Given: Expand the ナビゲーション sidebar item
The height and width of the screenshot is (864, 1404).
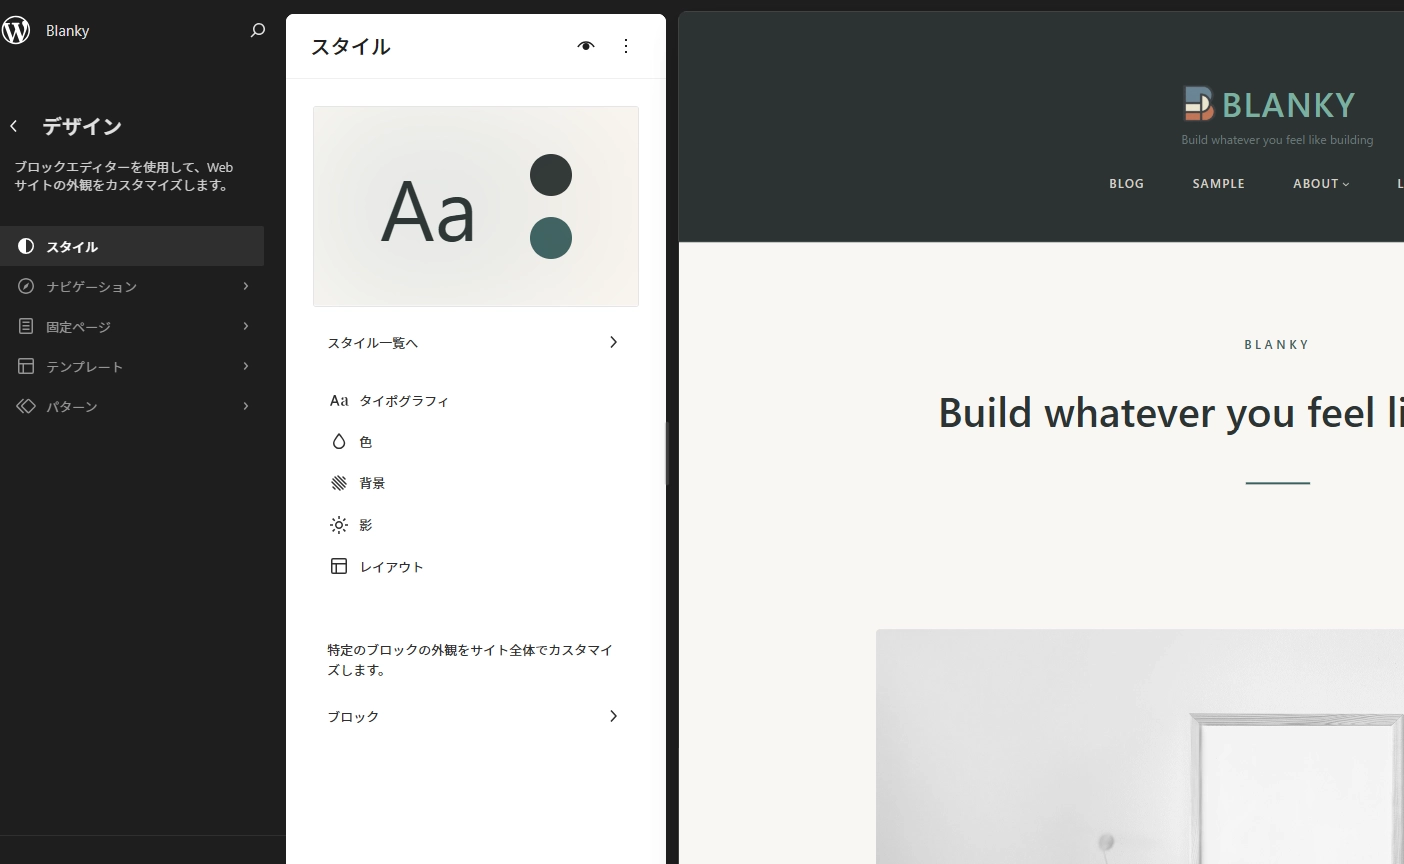Looking at the screenshot, I should click(132, 287).
